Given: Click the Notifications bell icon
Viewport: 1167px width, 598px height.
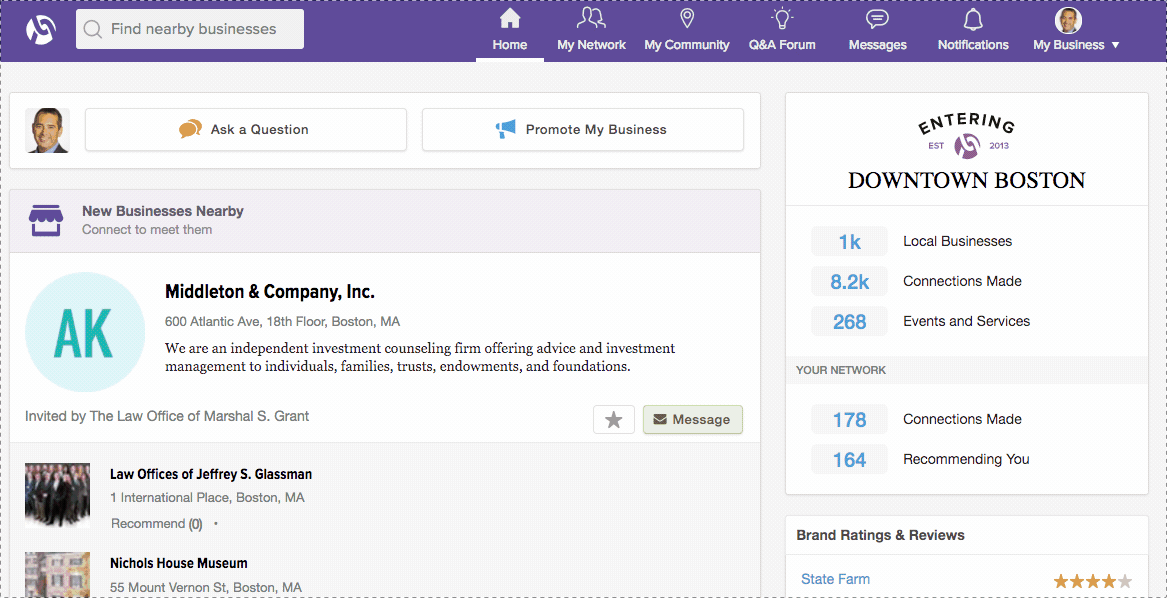Looking at the screenshot, I should point(973,19).
